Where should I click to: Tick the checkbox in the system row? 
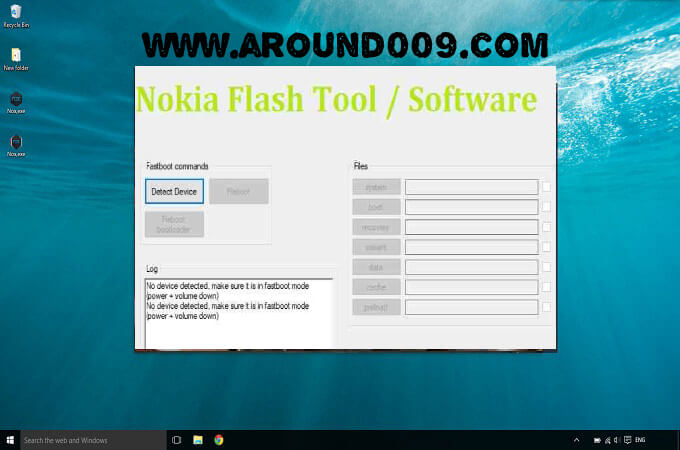pos(546,187)
